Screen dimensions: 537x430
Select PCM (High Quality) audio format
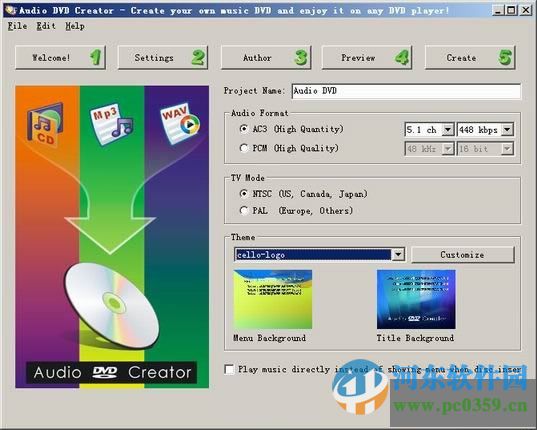point(289,148)
